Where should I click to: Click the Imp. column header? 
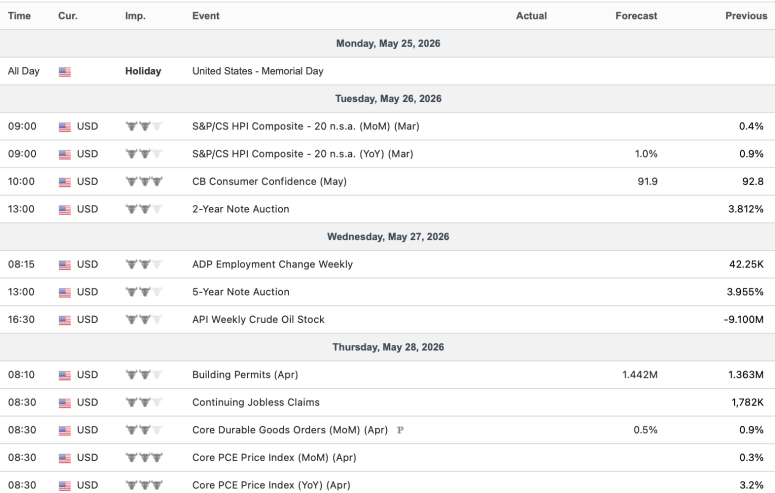[135, 16]
